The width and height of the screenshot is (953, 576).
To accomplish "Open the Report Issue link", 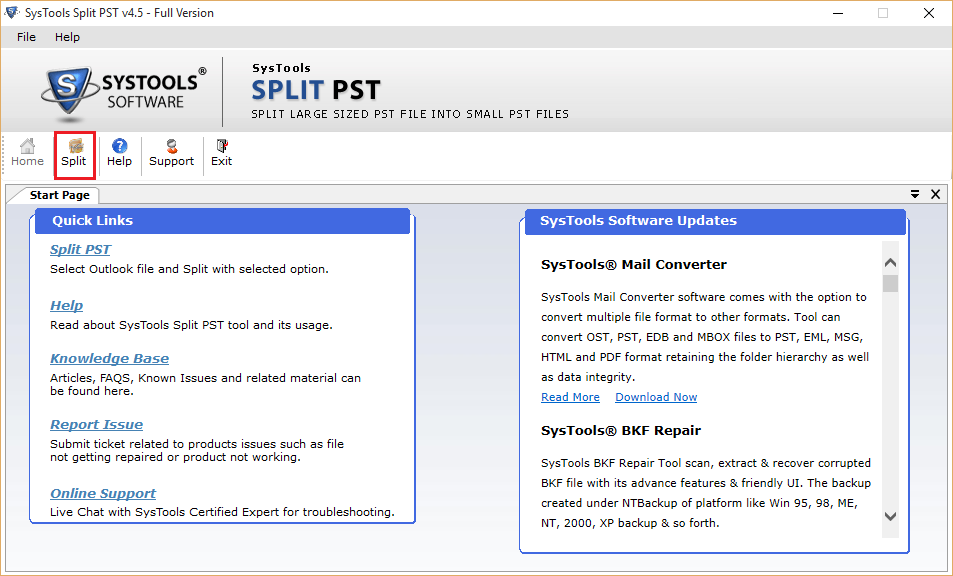I will coord(97,425).
